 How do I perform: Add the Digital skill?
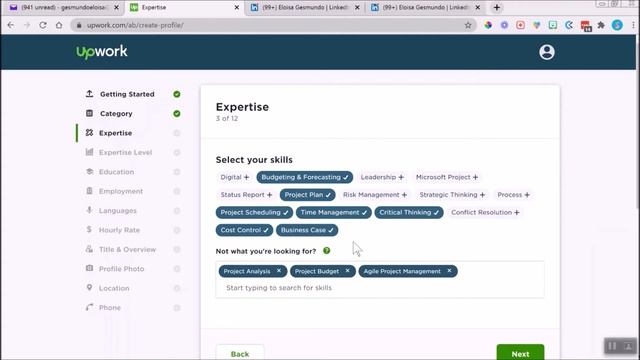(234, 177)
